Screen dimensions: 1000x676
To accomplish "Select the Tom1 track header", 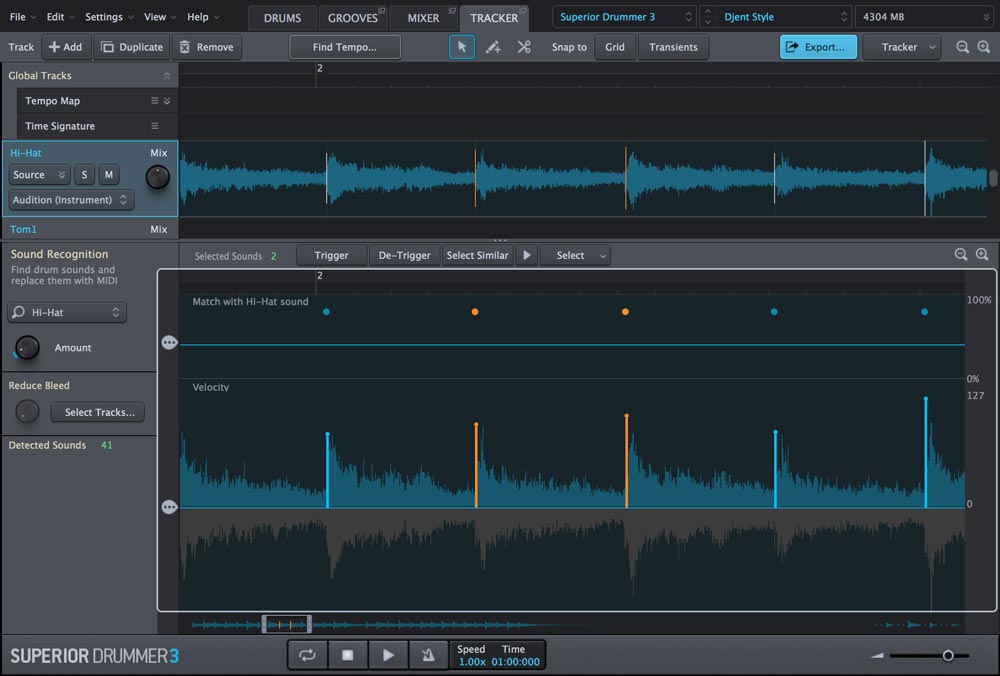I will pyautogui.click(x=89, y=229).
